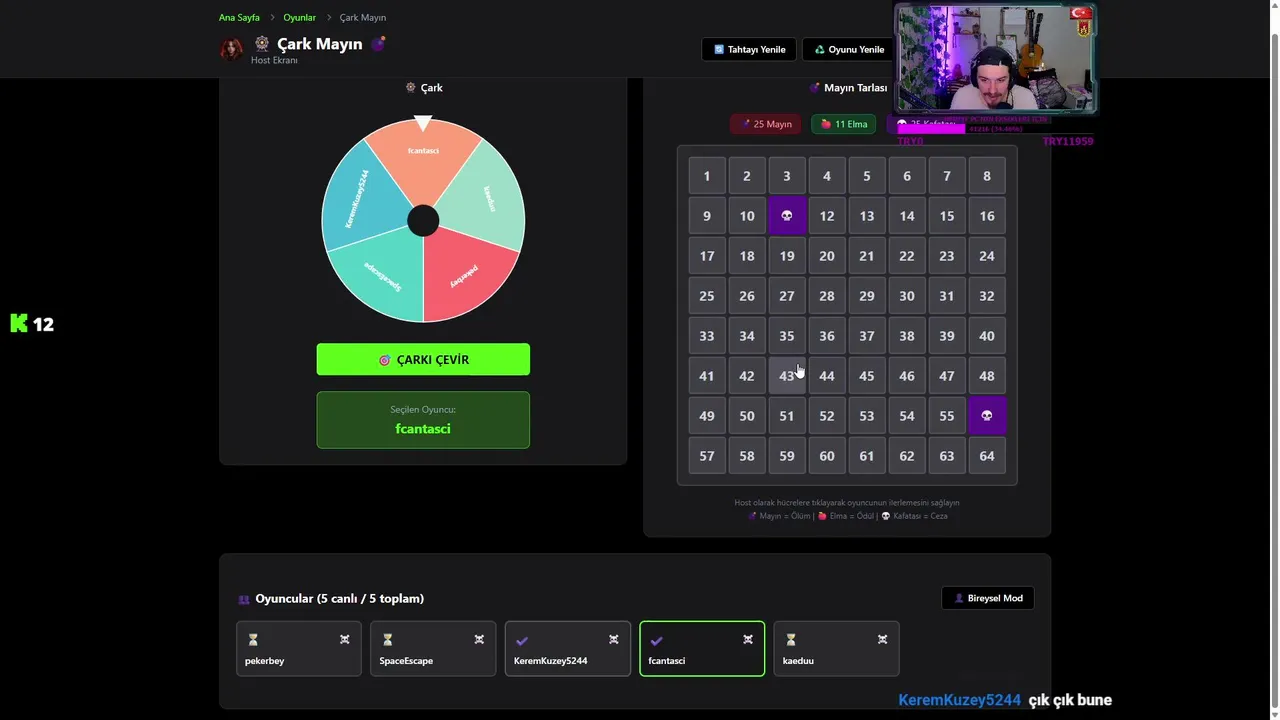
Task: Select the kaeduu player card
Action: 836,649
